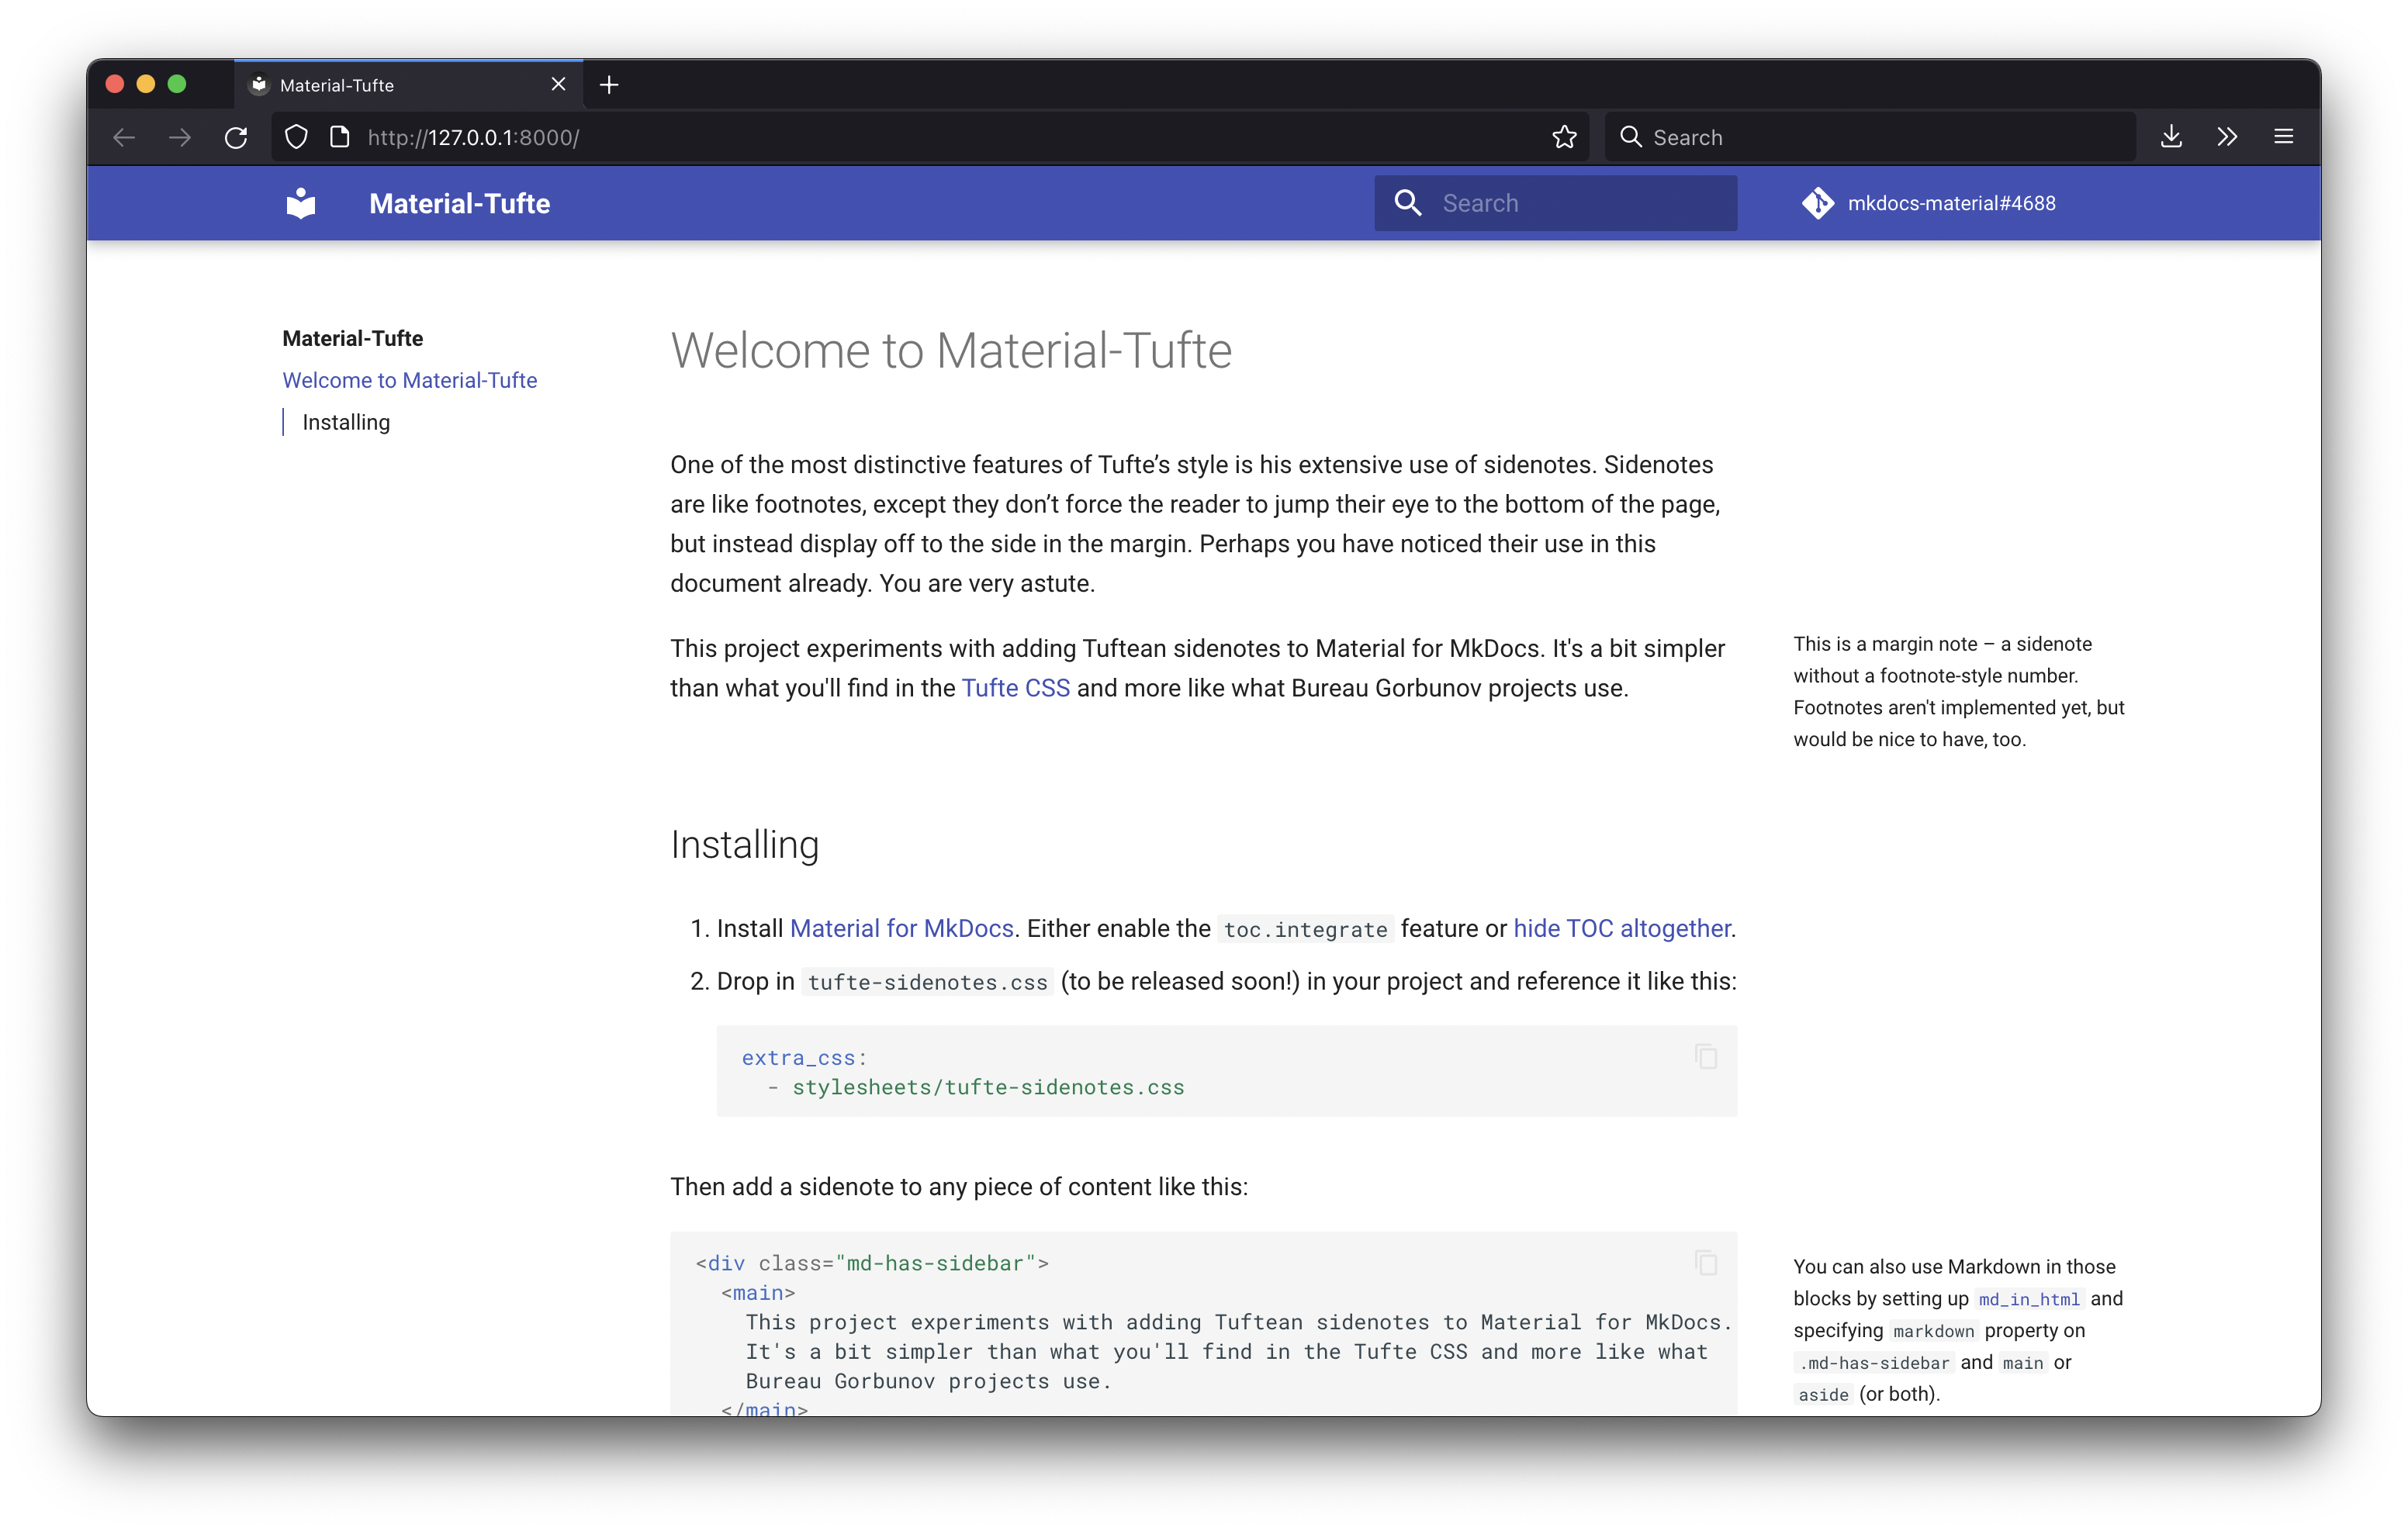Screen dimensions: 2408x1531
Task: Open the Tufte CSS link
Action: pyautogui.click(x=1015, y=688)
